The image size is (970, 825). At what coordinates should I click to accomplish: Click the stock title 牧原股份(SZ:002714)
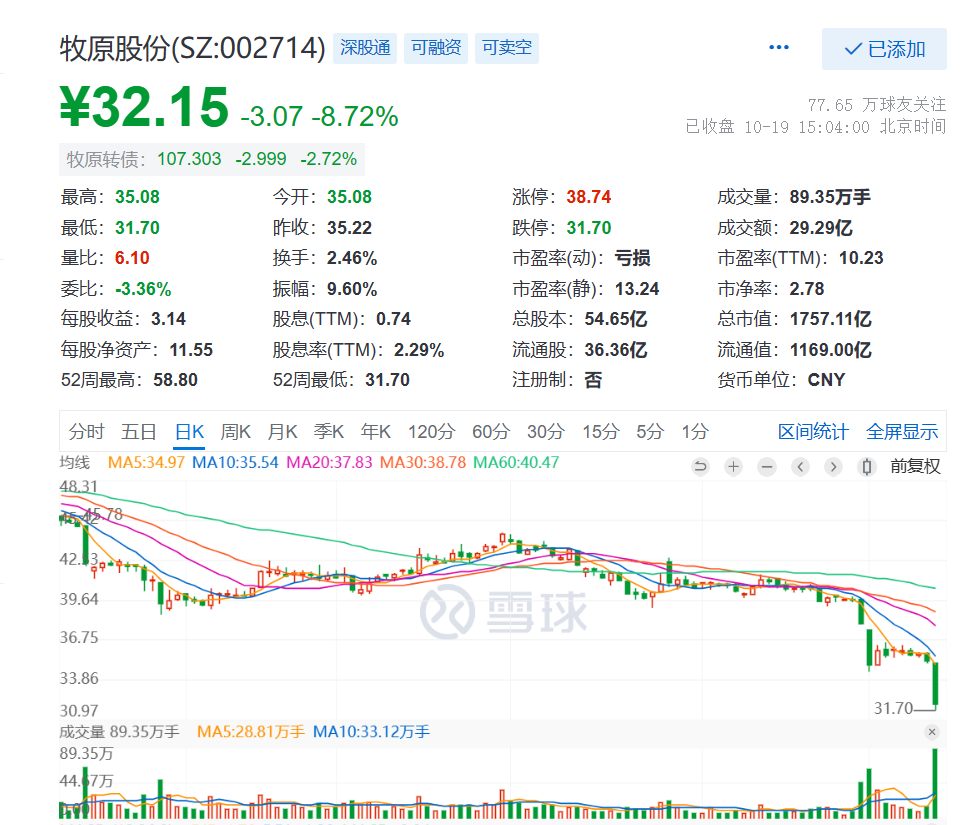click(192, 48)
